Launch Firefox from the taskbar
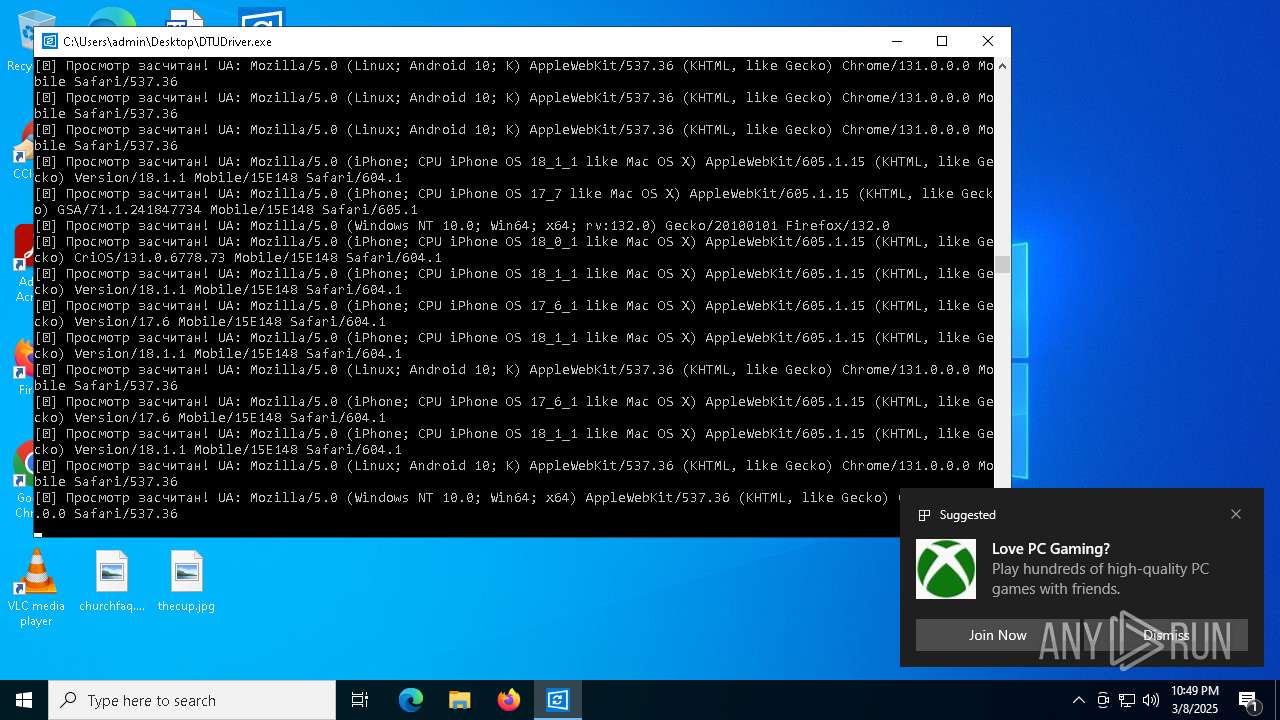The height and width of the screenshot is (720, 1280). click(509, 700)
